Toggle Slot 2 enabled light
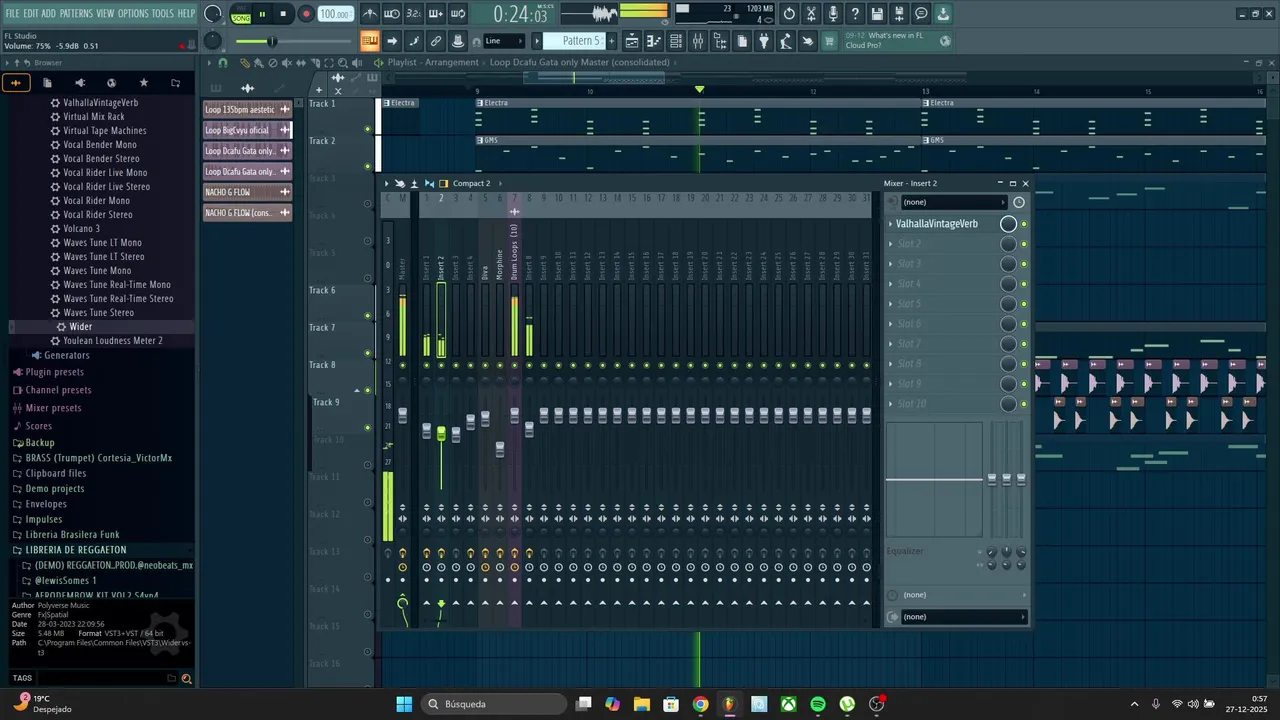Viewport: 1280px width, 720px height. coord(1024,244)
